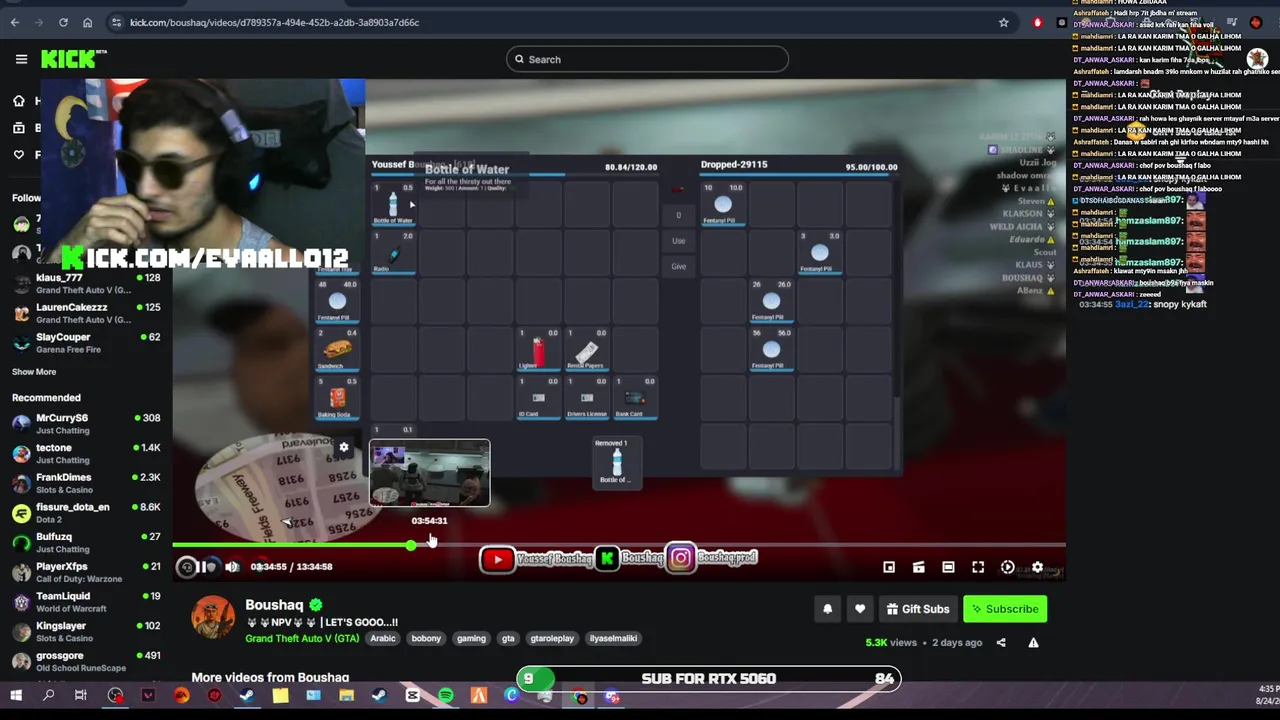Open Spotify from the taskbar
The height and width of the screenshot is (720, 1280).
pos(445,696)
